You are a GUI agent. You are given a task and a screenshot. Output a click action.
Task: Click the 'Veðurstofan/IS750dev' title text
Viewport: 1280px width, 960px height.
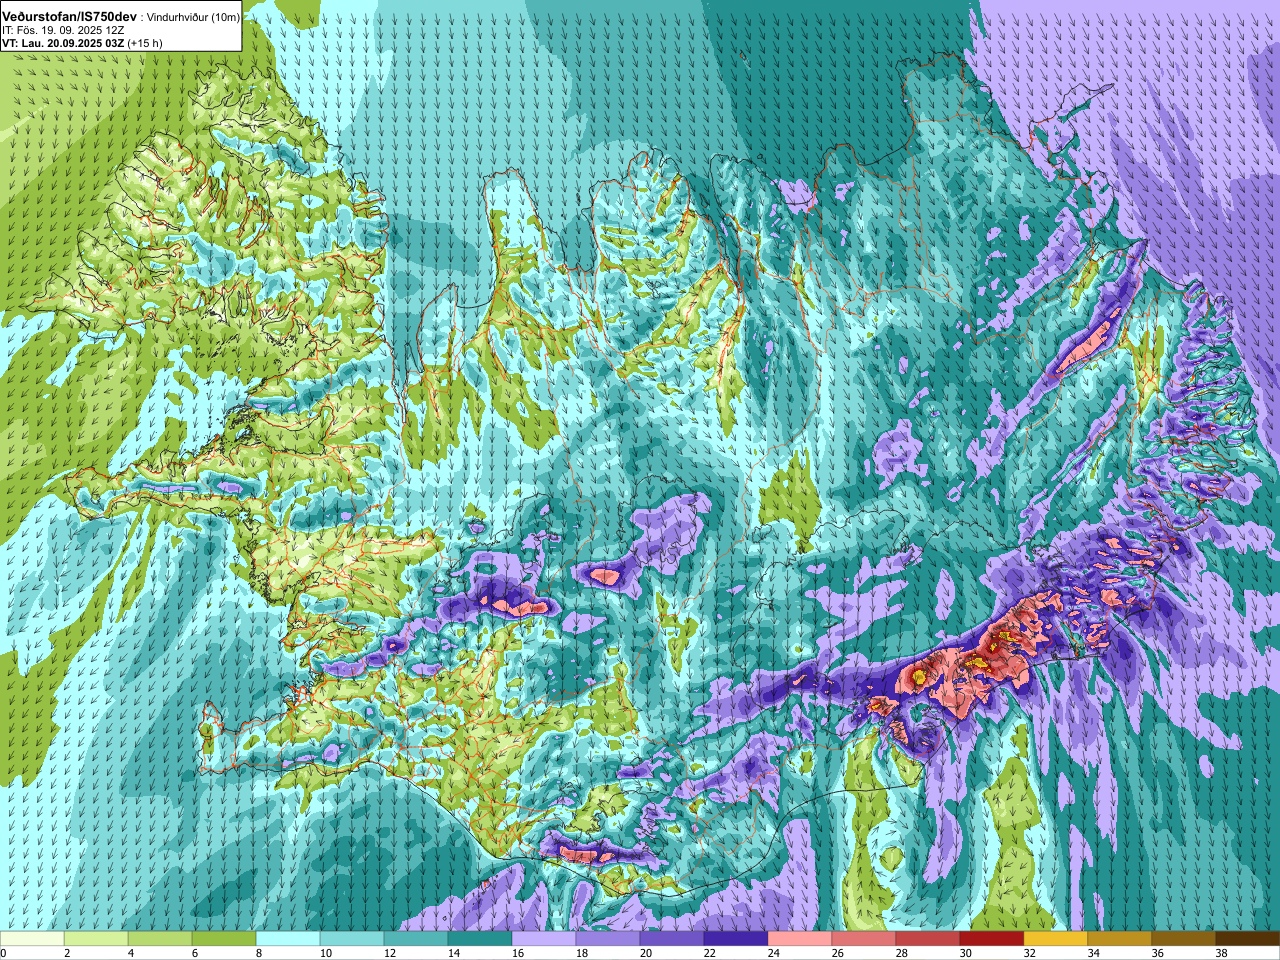pos(70,17)
